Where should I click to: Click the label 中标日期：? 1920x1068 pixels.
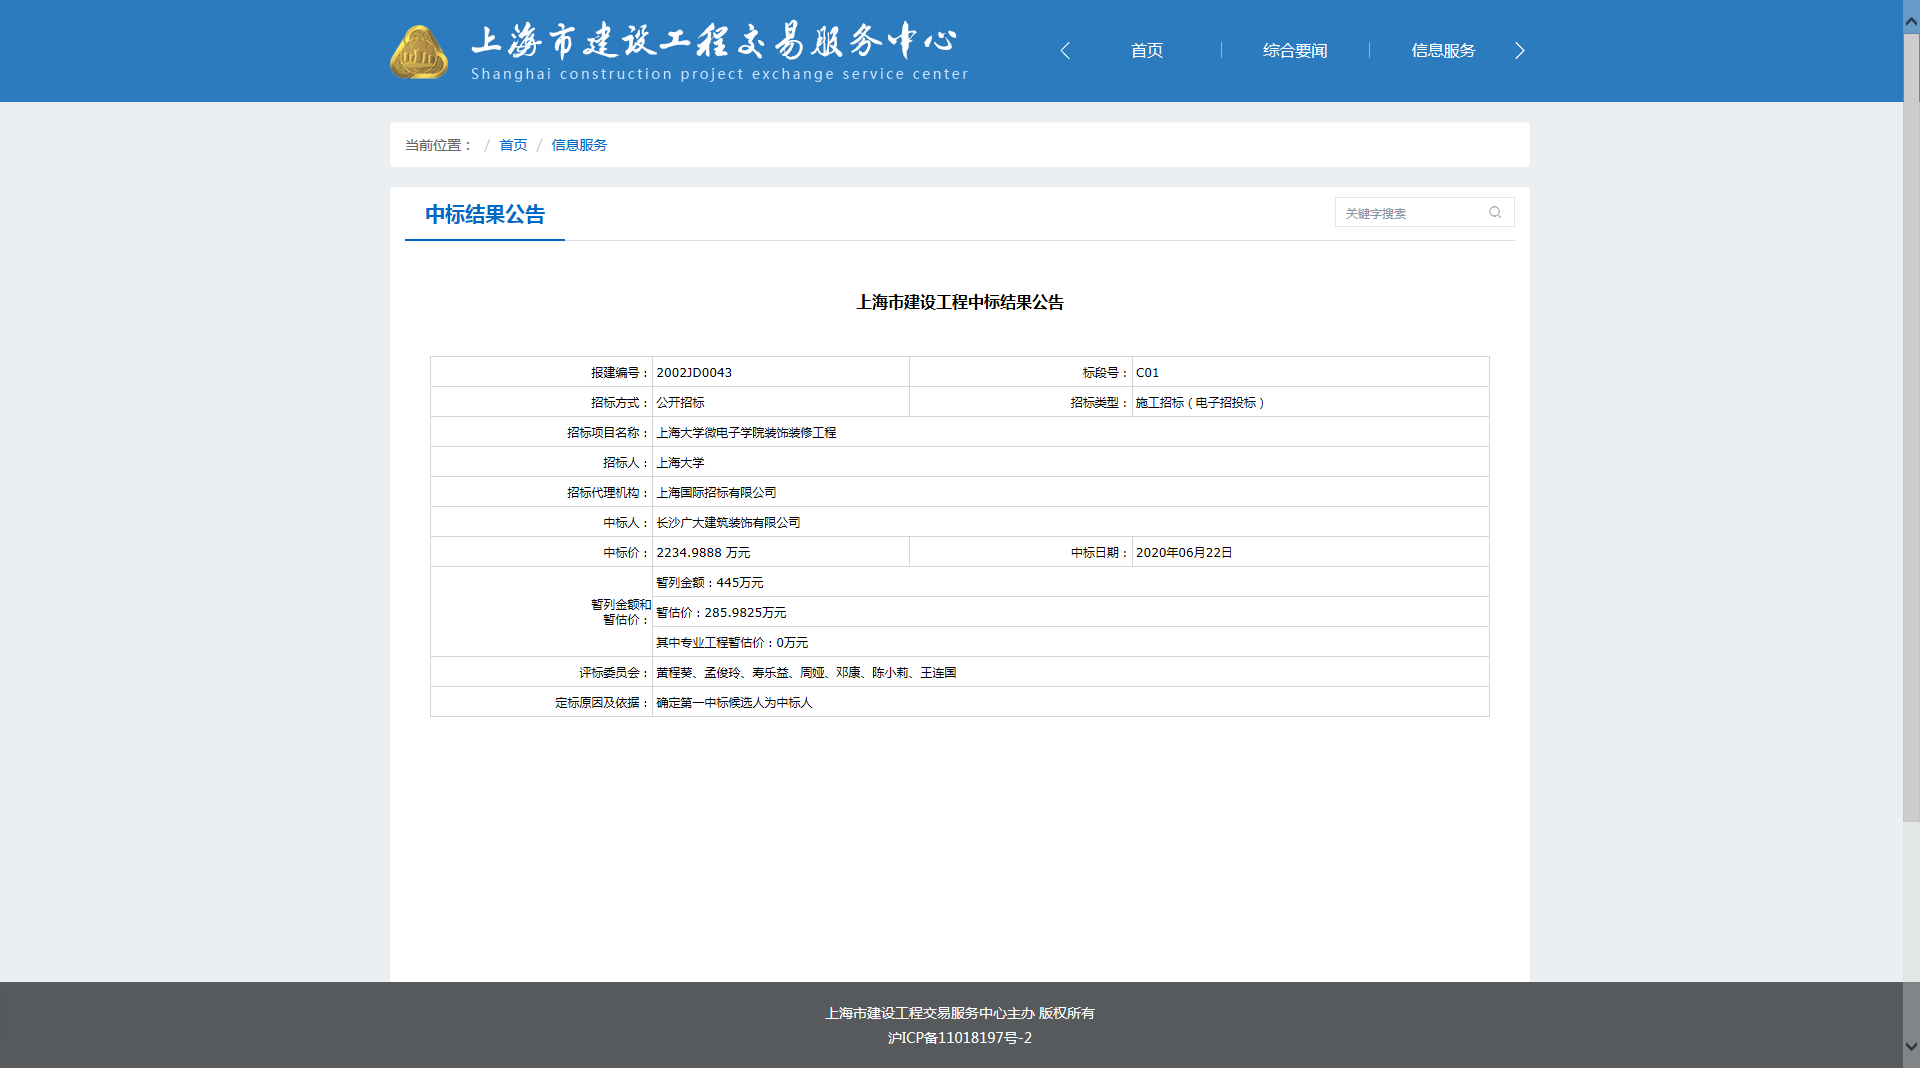point(1100,552)
